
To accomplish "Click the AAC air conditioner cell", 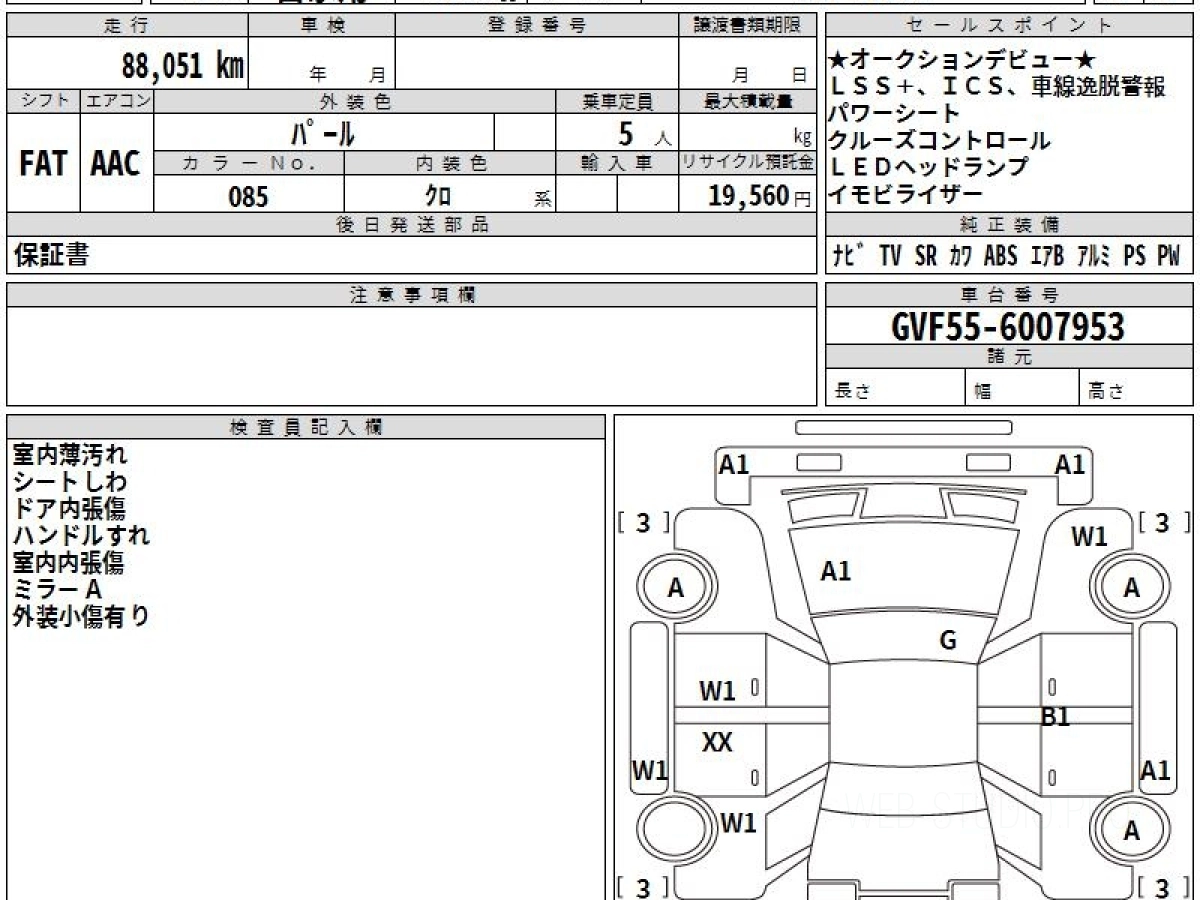I will click(117, 163).
